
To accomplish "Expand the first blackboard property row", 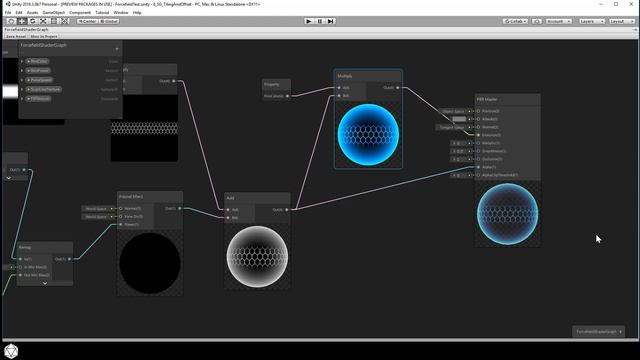I will (22, 61).
